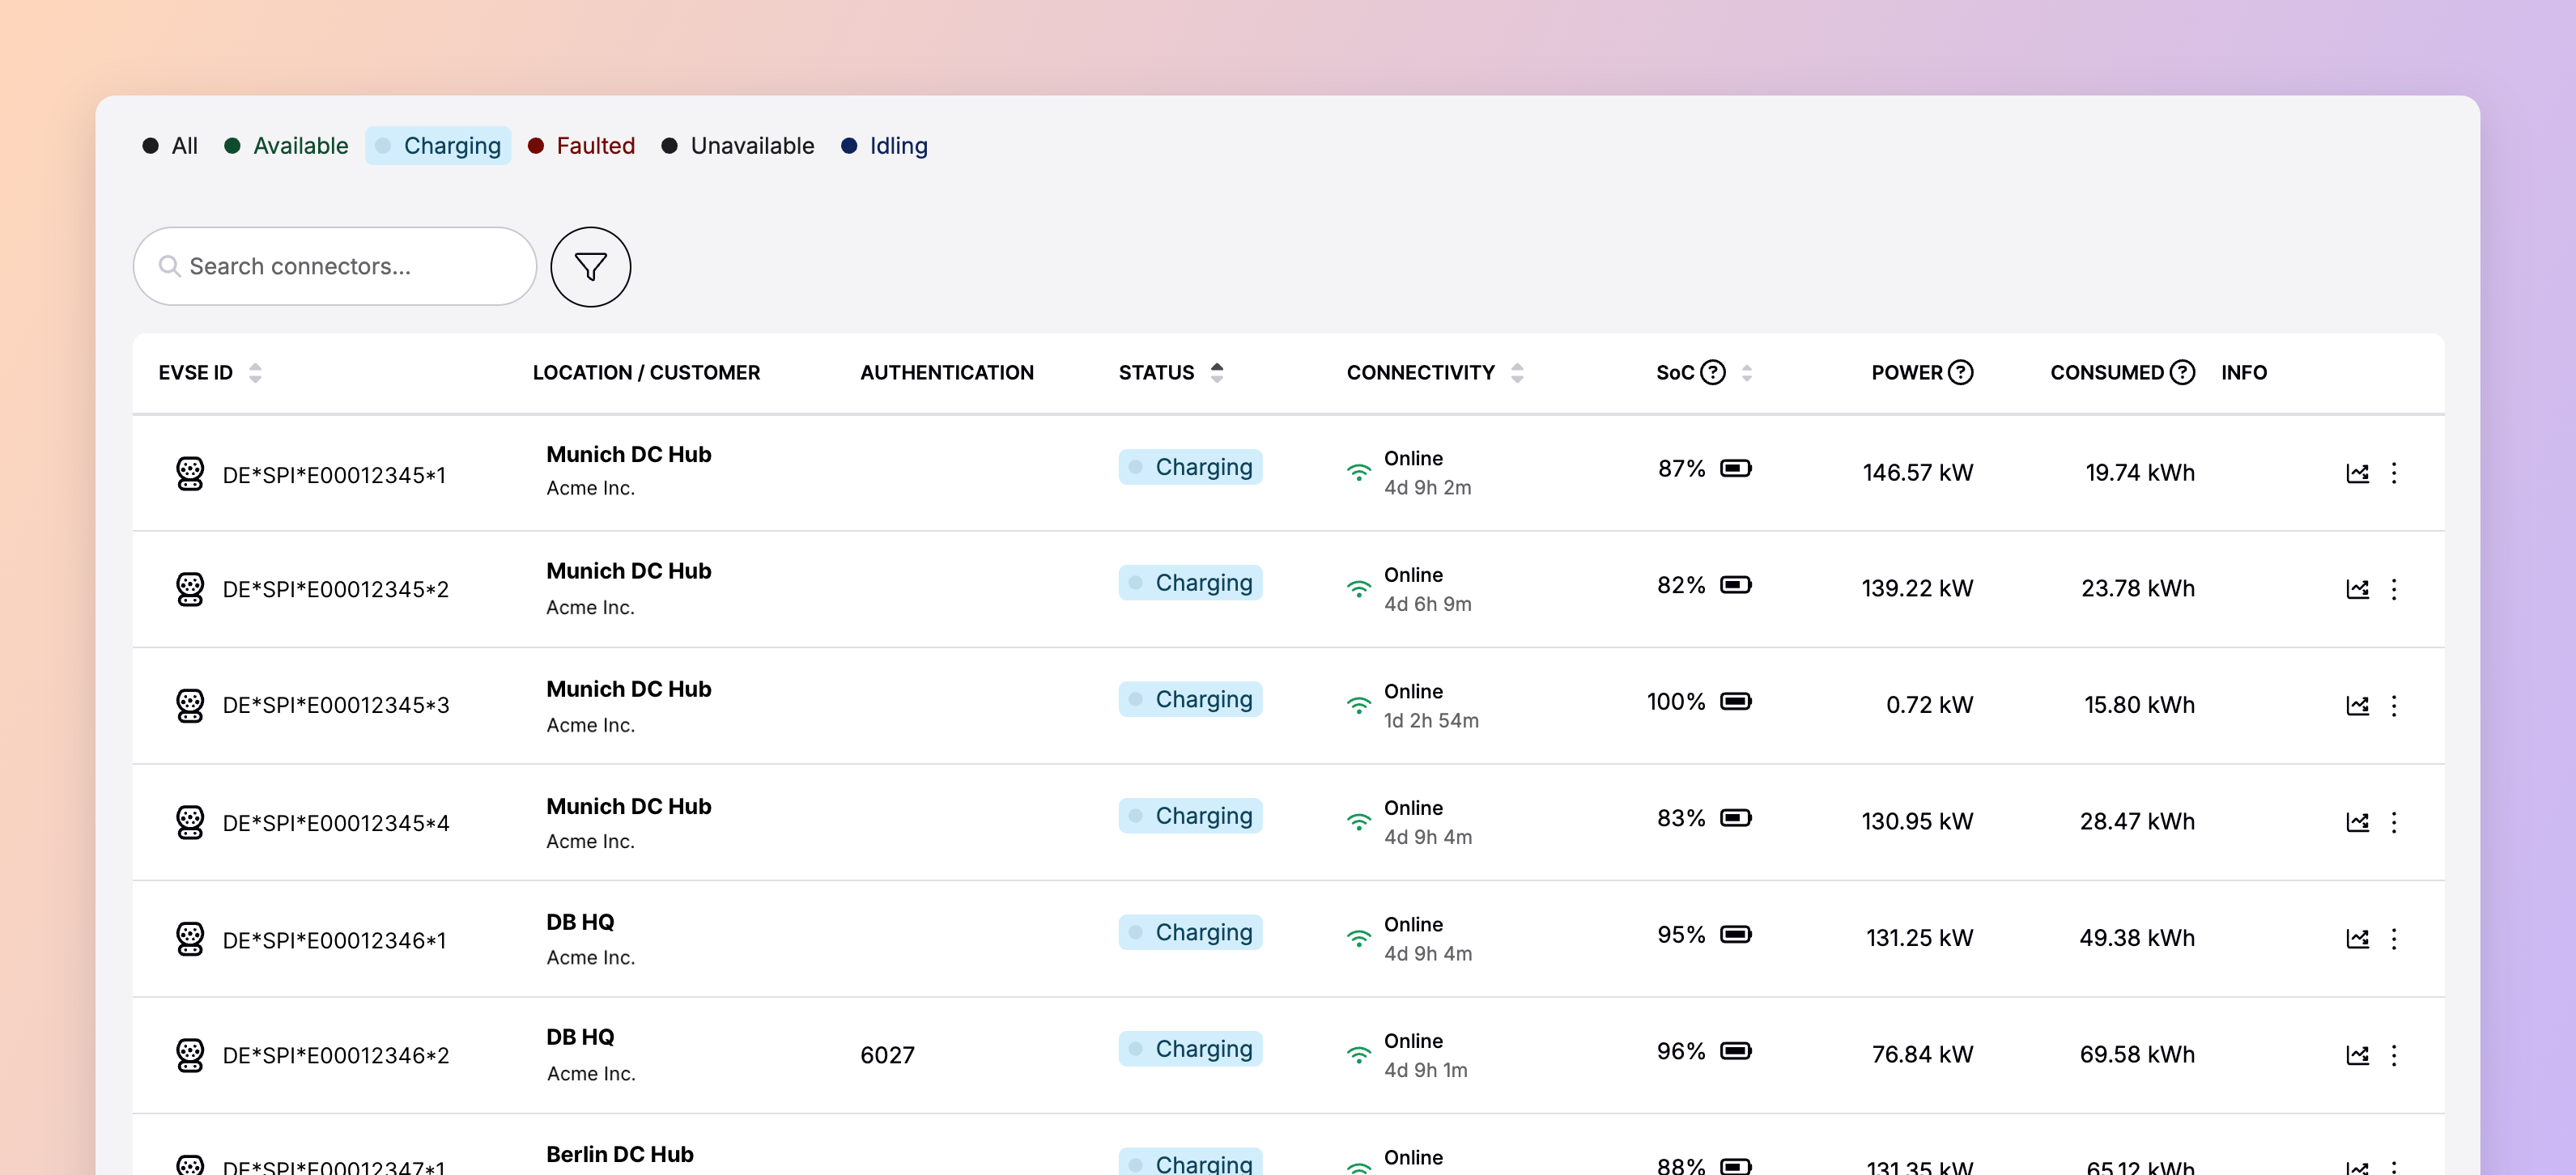Click battery icon next to 100%
This screenshot has height=1175, width=2576.
(x=1735, y=701)
